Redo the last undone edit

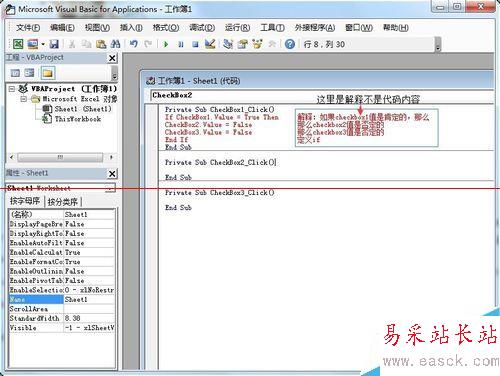[148, 44]
